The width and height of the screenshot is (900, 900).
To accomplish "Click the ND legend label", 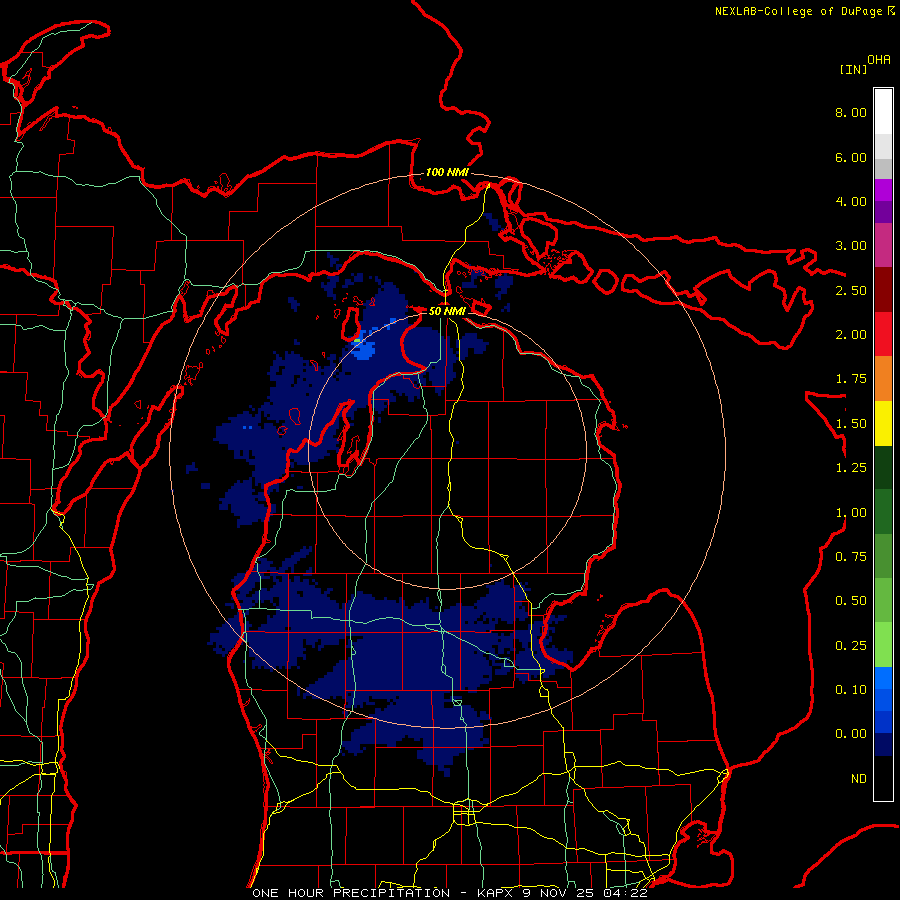I will click(x=859, y=779).
